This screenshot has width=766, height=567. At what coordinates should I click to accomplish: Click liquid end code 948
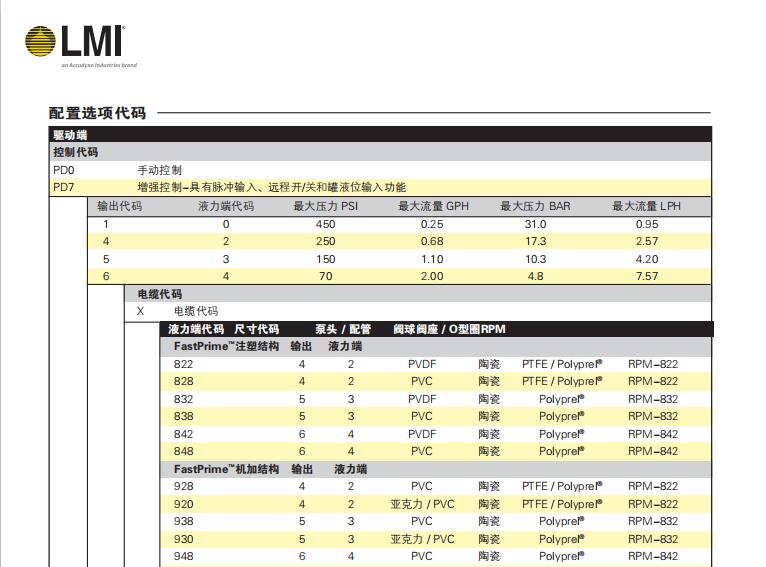click(183, 556)
